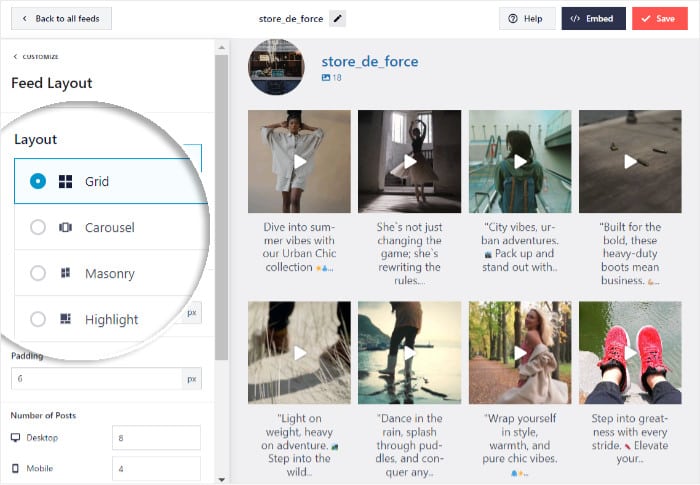Play the Wrap yourself in style video
The height and width of the screenshot is (485, 700).
520,353
